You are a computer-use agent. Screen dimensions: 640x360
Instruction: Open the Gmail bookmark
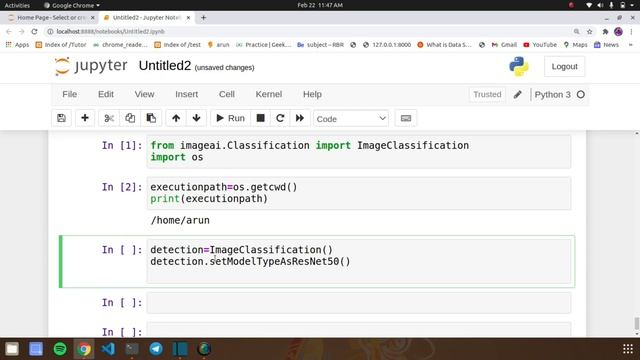coord(504,45)
